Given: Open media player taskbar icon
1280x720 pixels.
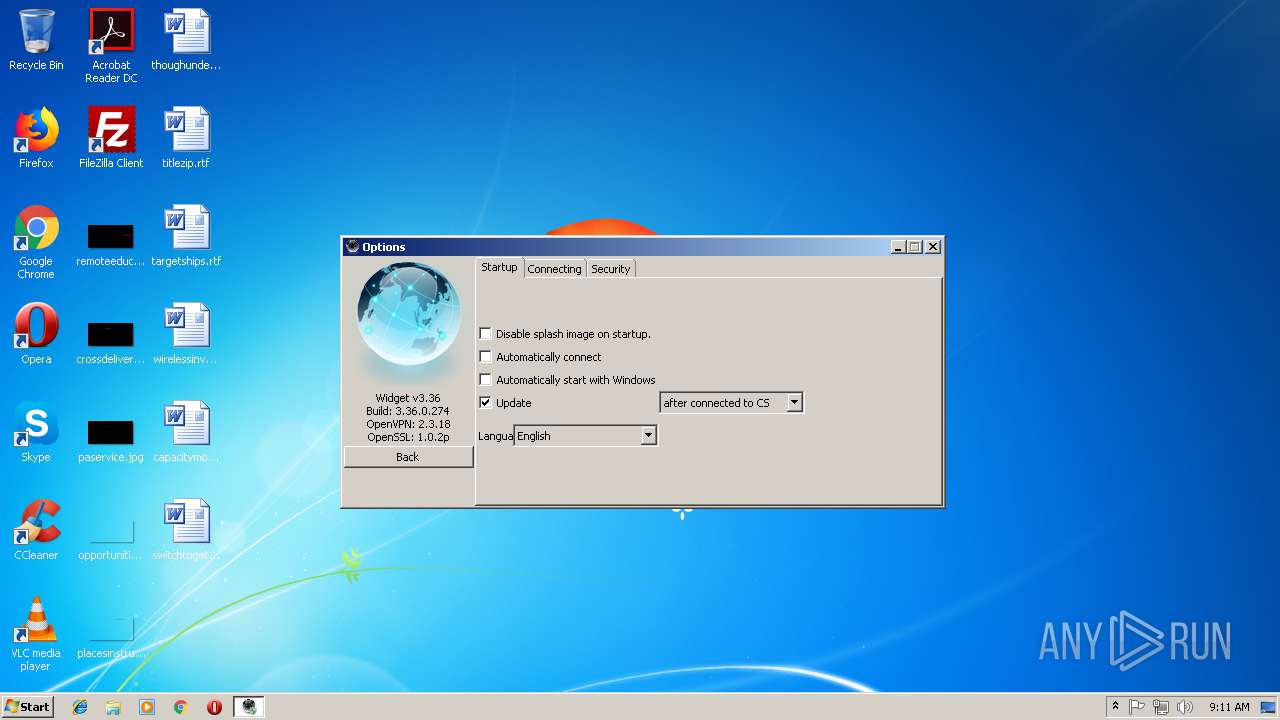Looking at the screenshot, I should [x=147, y=707].
